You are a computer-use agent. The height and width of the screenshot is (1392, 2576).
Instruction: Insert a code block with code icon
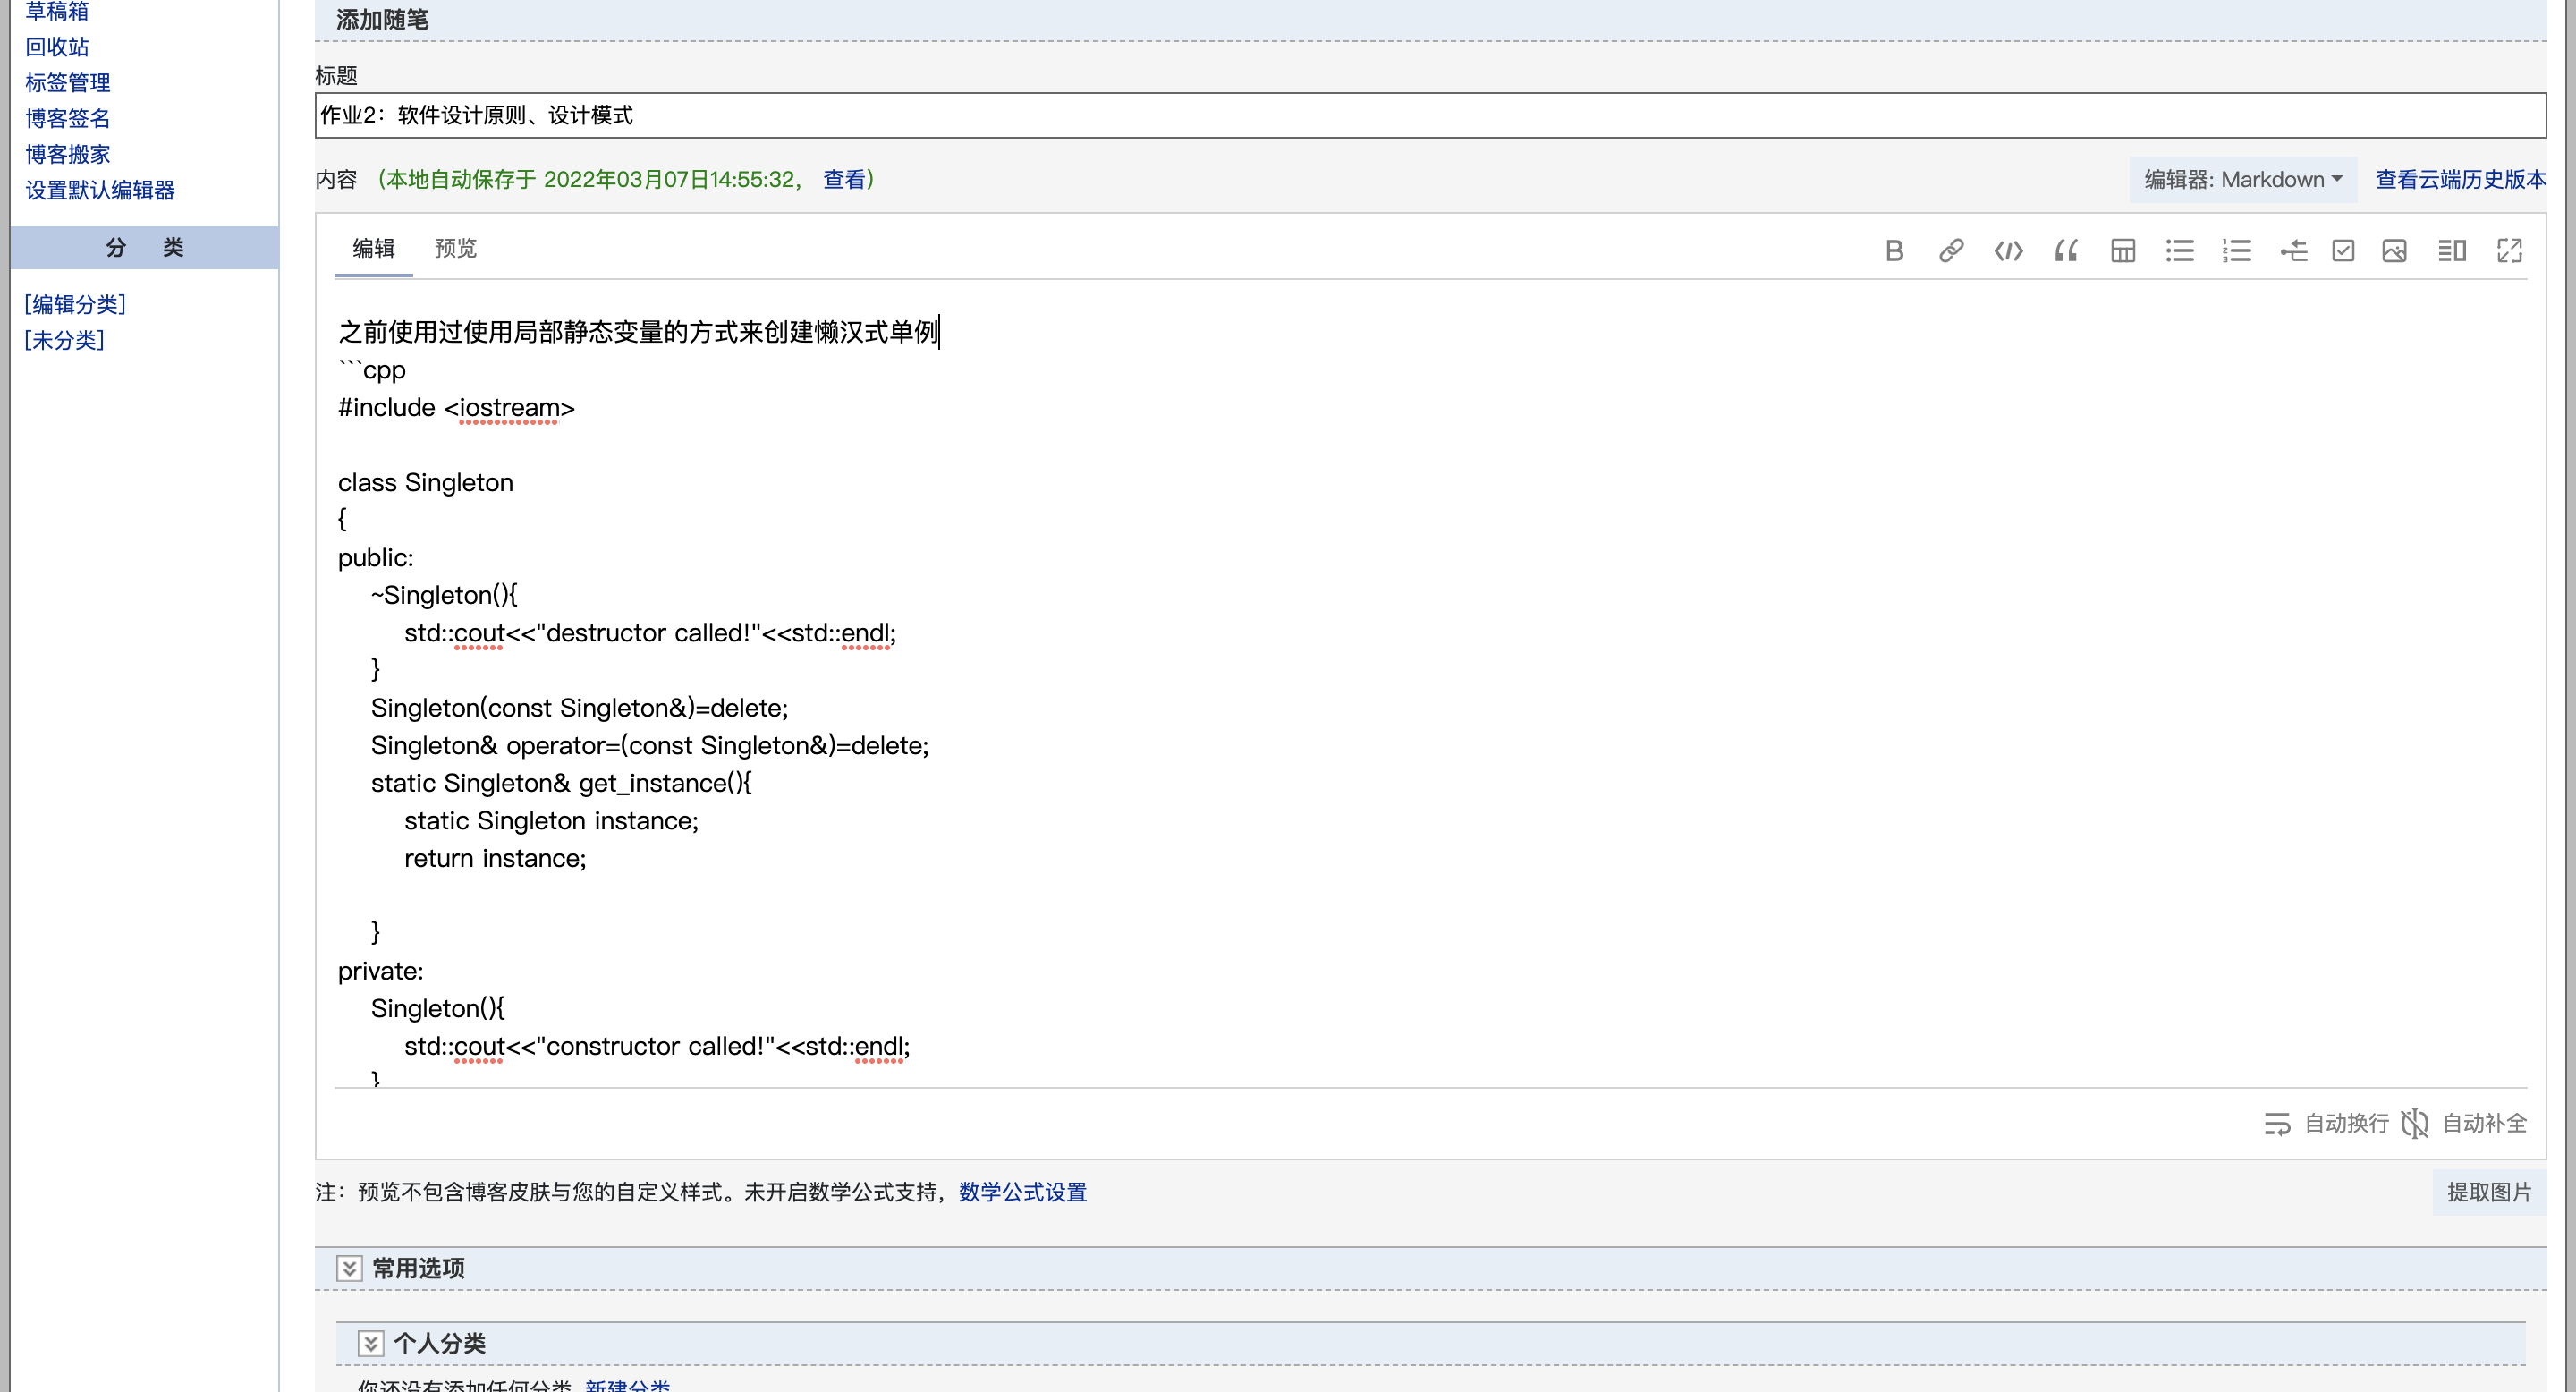coord(2008,250)
